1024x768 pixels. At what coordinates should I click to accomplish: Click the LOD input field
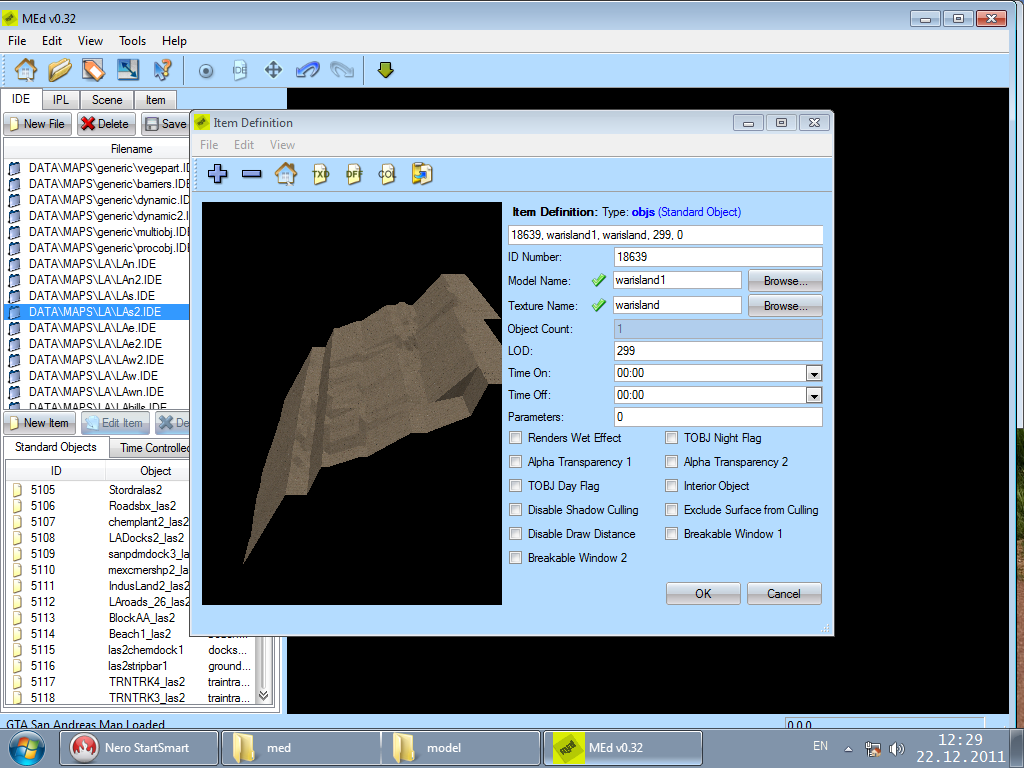[x=718, y=351]
